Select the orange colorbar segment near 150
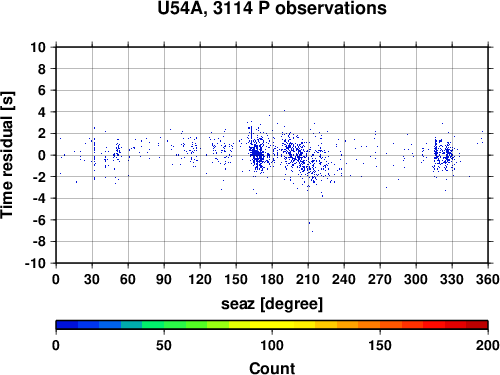The height and width of the screenshot is (375, 500). tap(369, 325)
